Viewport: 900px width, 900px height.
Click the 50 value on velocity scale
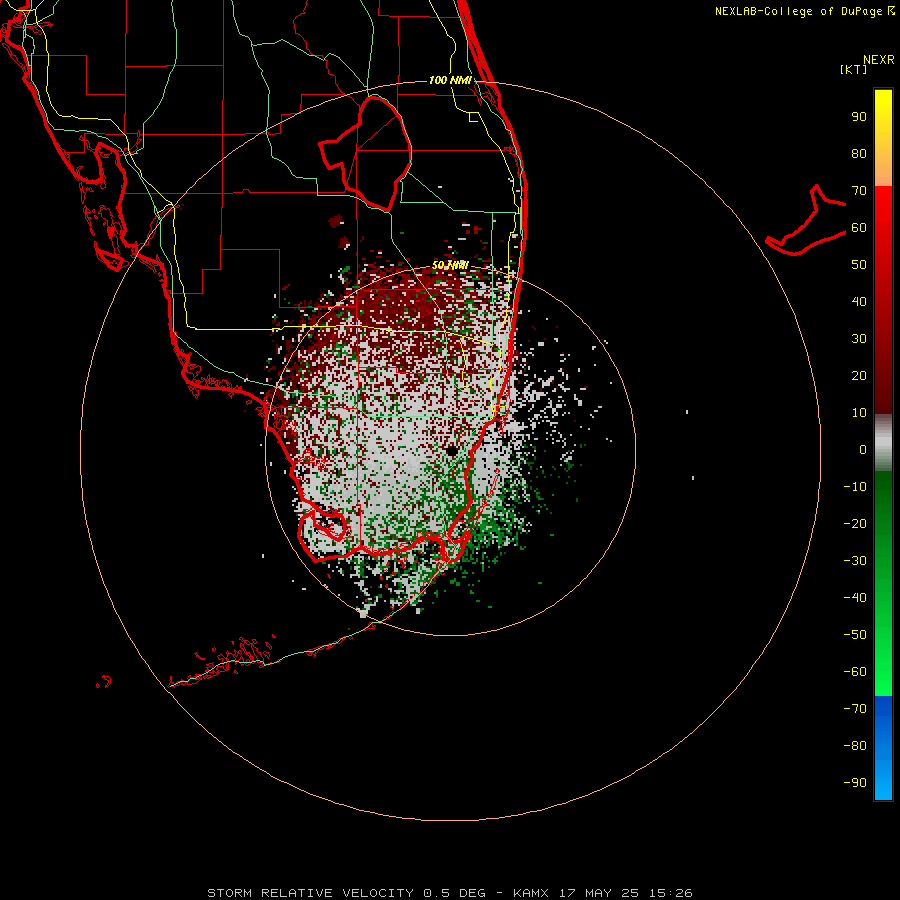click(859, 265)
